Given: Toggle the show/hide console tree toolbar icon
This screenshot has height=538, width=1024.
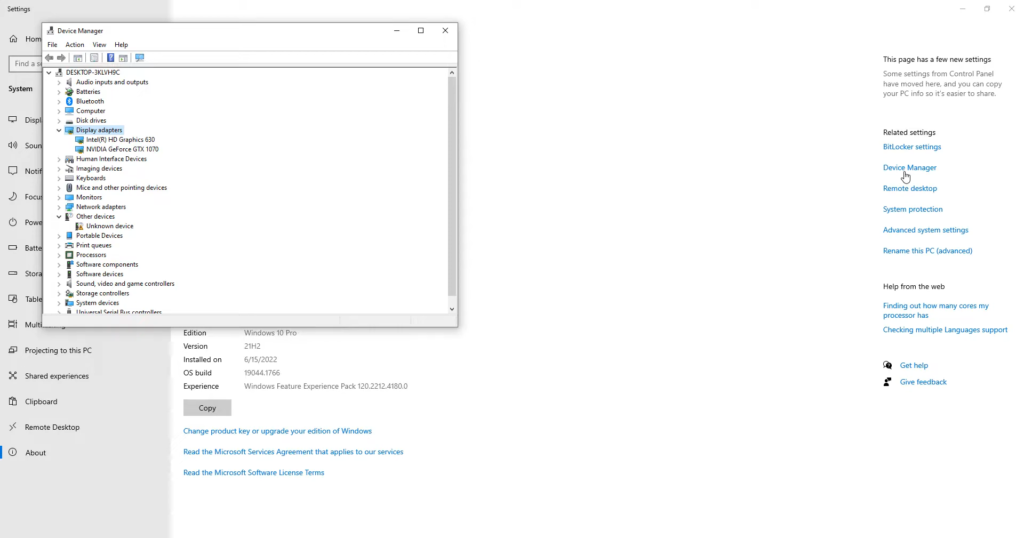Looking at the screenshot, I should [x=78, y=58].
